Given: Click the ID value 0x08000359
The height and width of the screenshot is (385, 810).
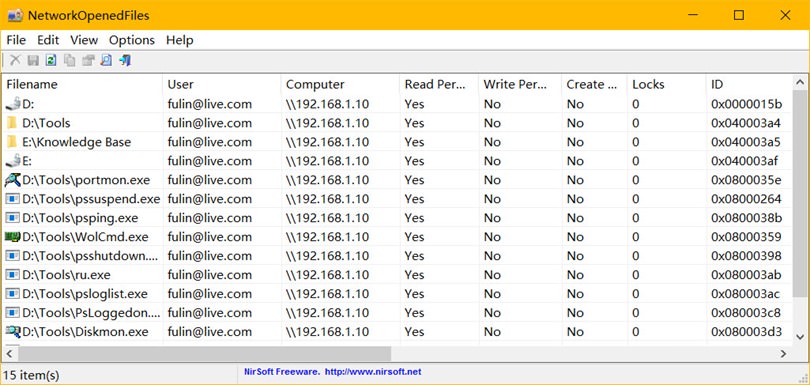Looking at the screenshot, I should (x=746, y=237).
